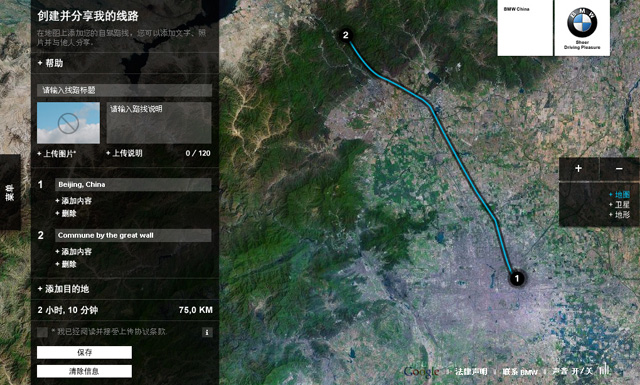Open the info icon beside terms checkbox

pyautogui.click(x=207, y=332)
